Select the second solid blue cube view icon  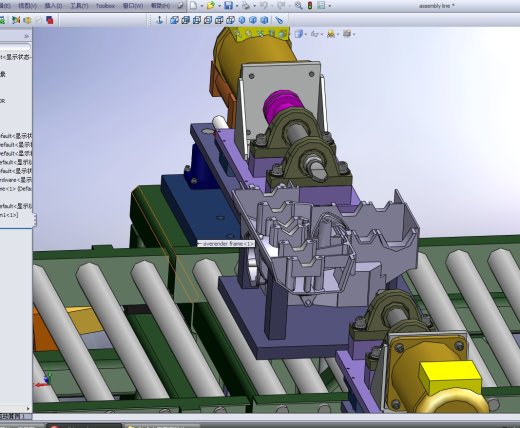tap(253, 20)
